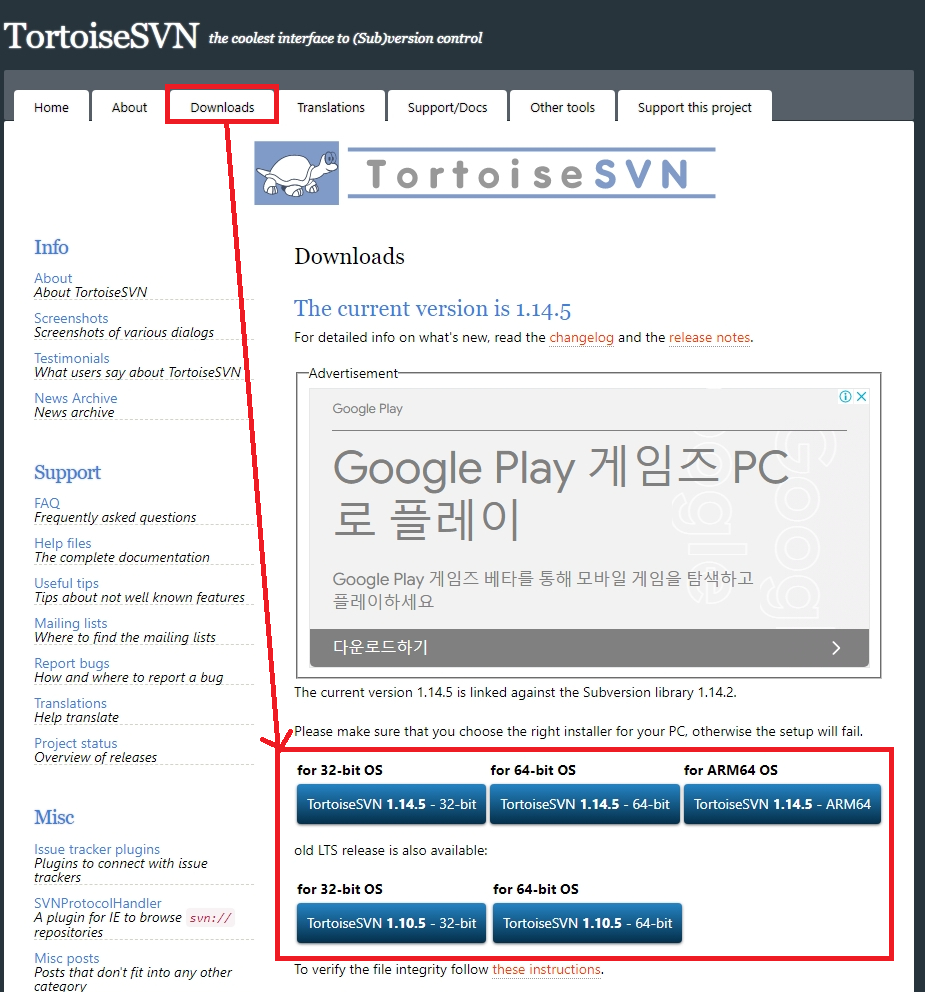Download TortoiseSVN 1.14.5 ARM64 installer
Viewport: 925px width, 992px height.
tap(782, 804)
